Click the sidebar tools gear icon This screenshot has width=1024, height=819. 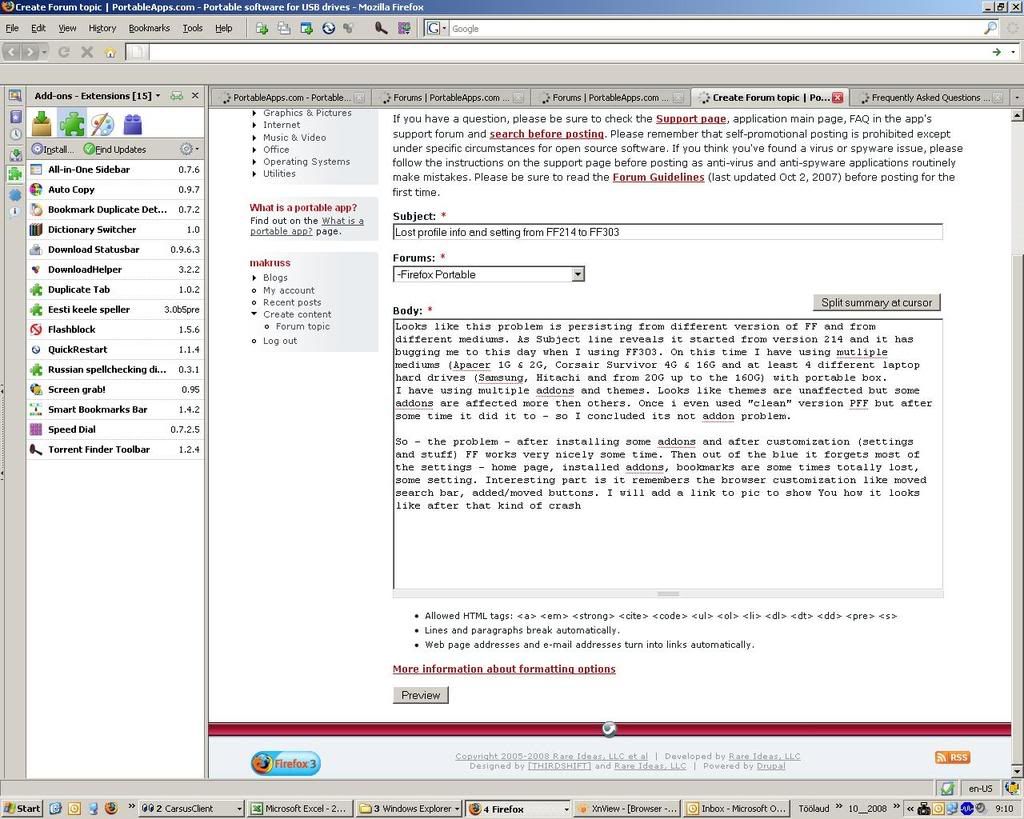click(x=187, y=149)
